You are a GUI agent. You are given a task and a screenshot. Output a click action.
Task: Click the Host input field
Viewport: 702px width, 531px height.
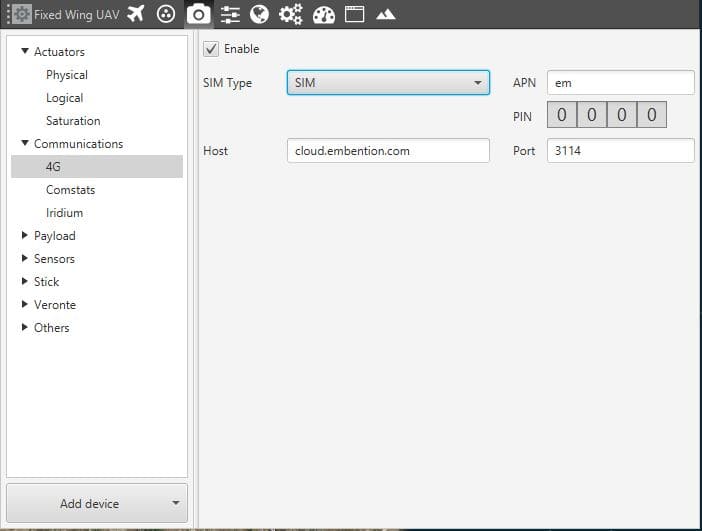point(388,150)
